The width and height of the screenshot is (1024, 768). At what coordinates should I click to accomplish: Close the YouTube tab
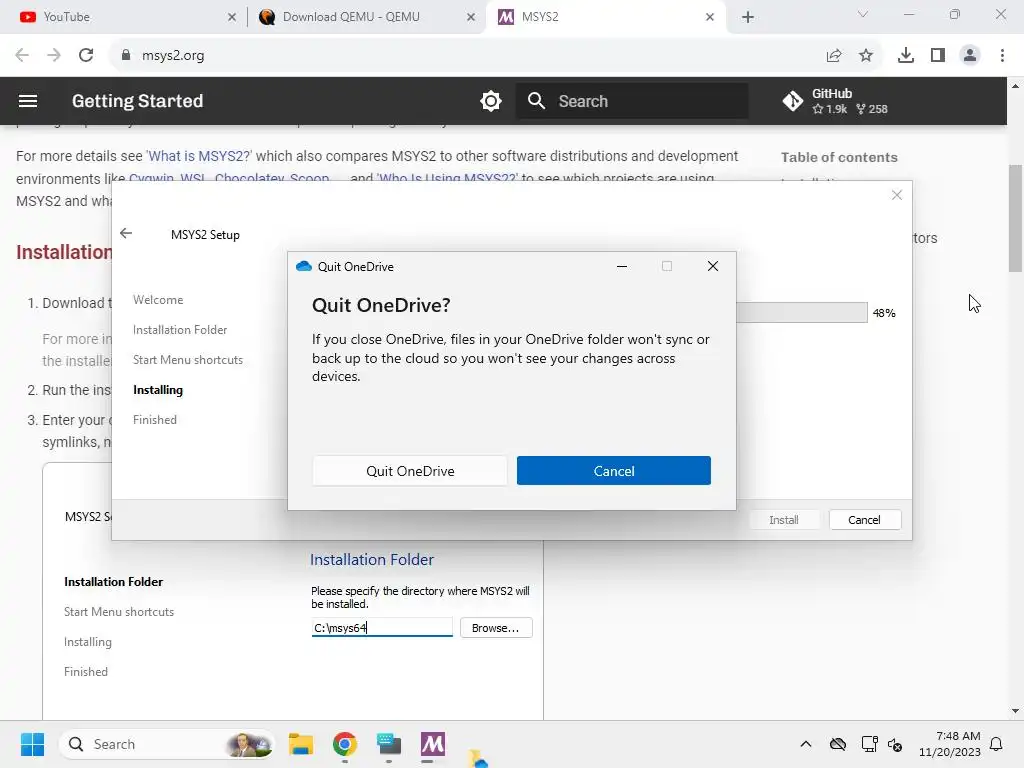[232, 17]
